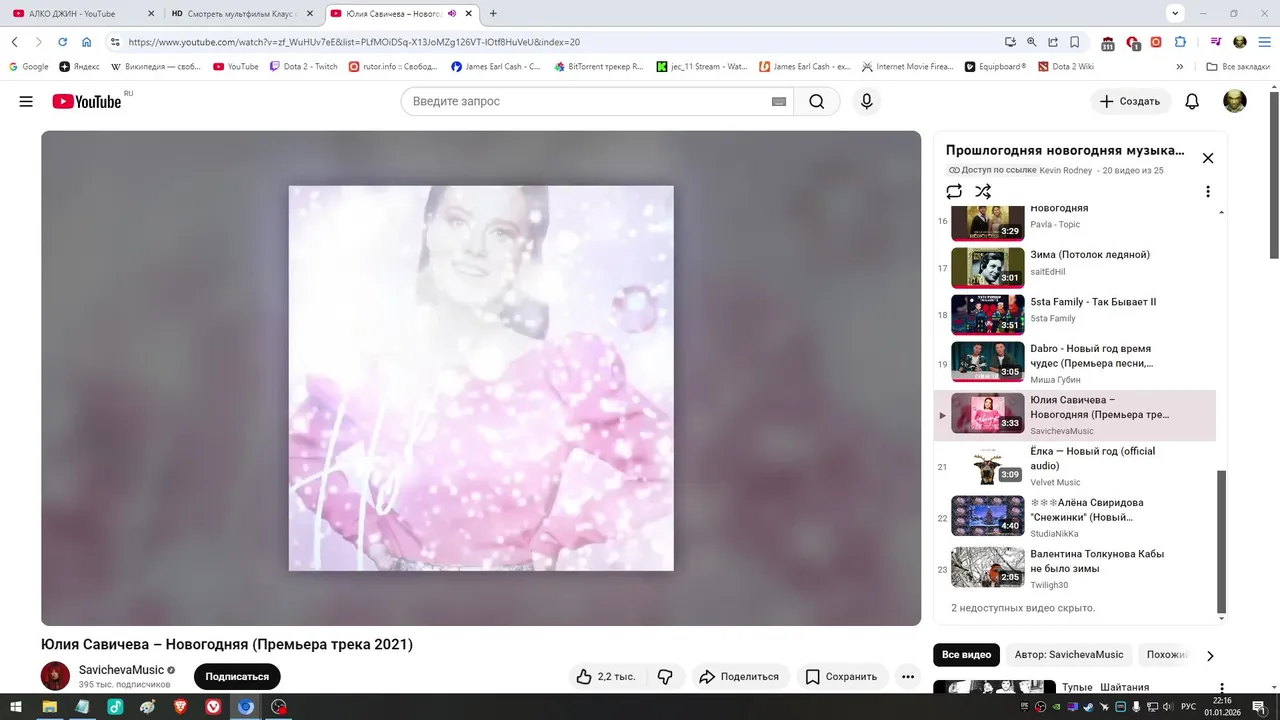
Task: Click the Создать create button
Action: coord(1130,101)
